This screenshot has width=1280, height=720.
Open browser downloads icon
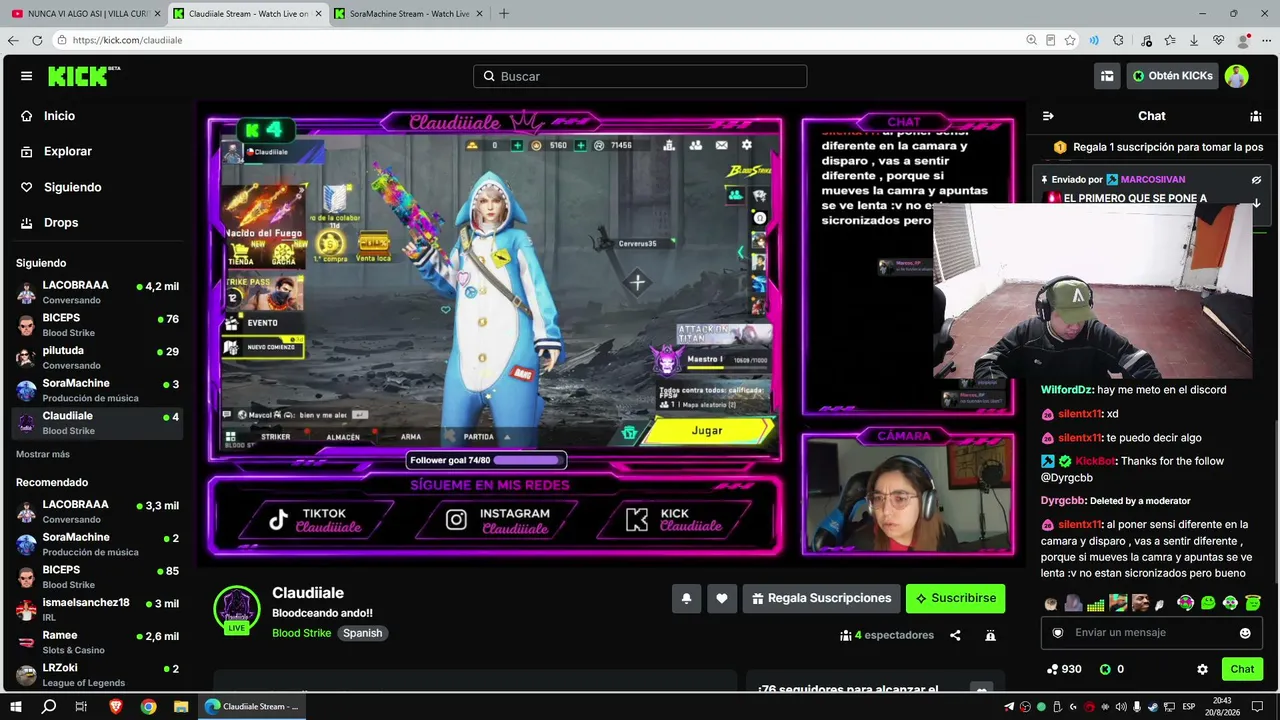[x=1194, y=40]
